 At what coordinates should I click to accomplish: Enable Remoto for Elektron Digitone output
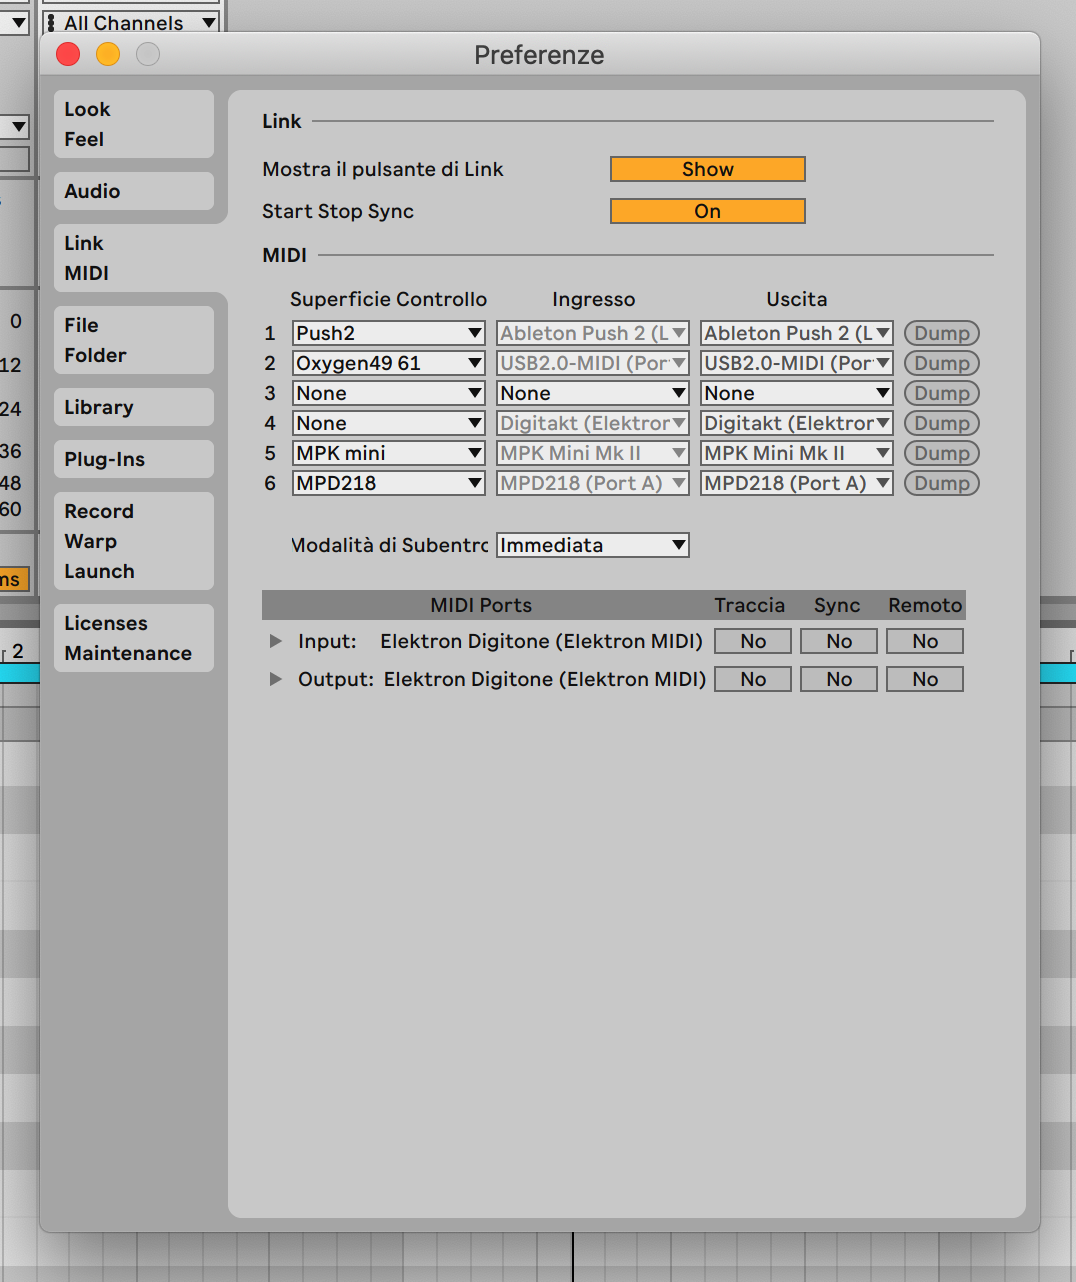[925, 679]
